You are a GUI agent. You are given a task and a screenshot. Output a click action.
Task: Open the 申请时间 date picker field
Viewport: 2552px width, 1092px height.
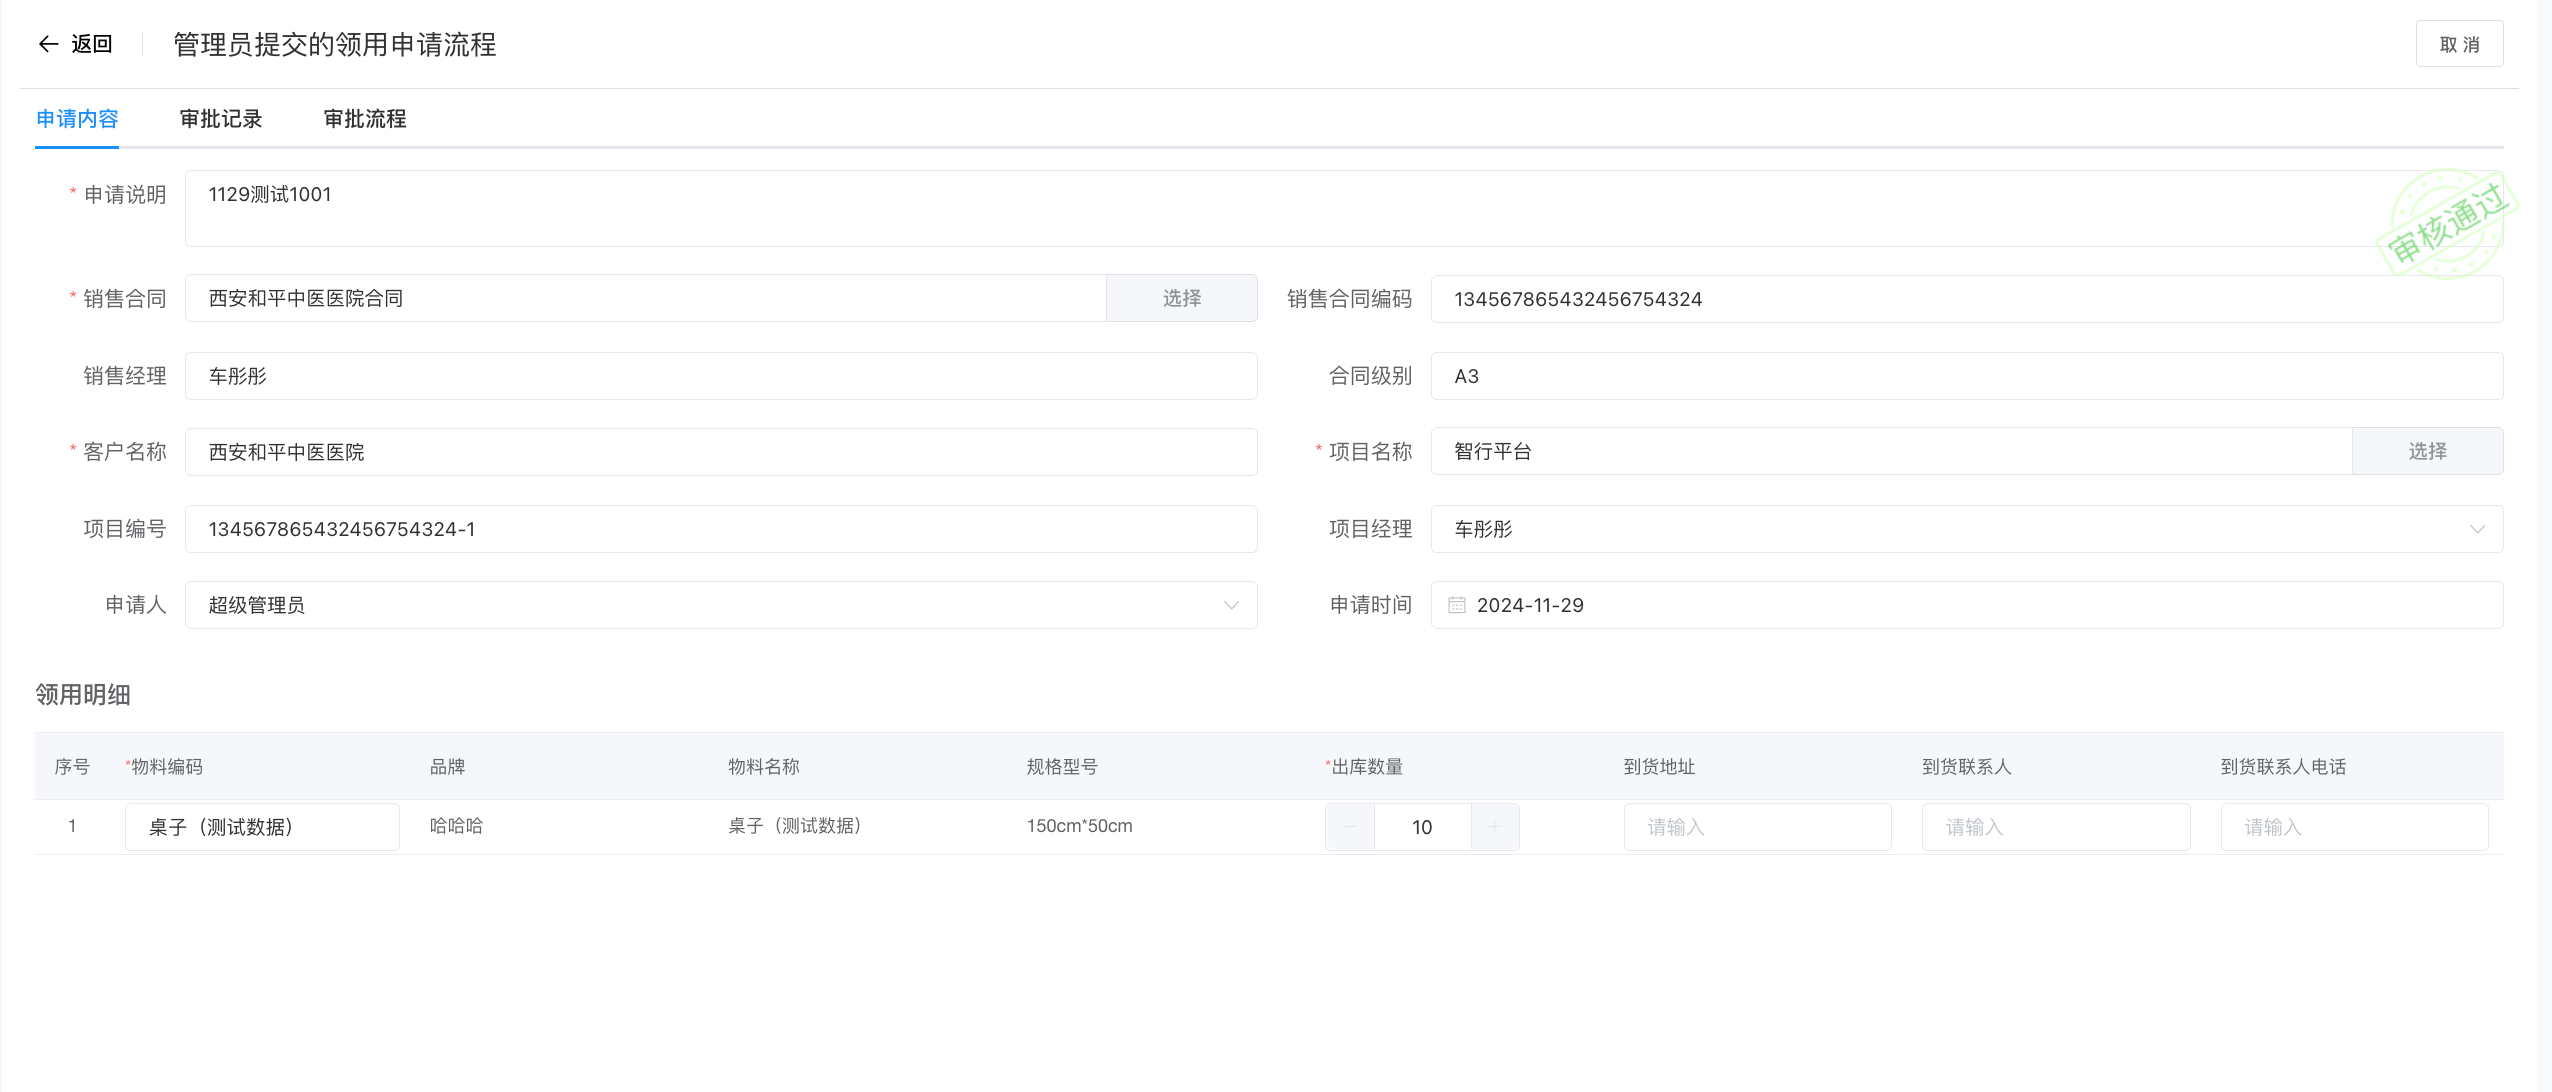point(1965,605)
